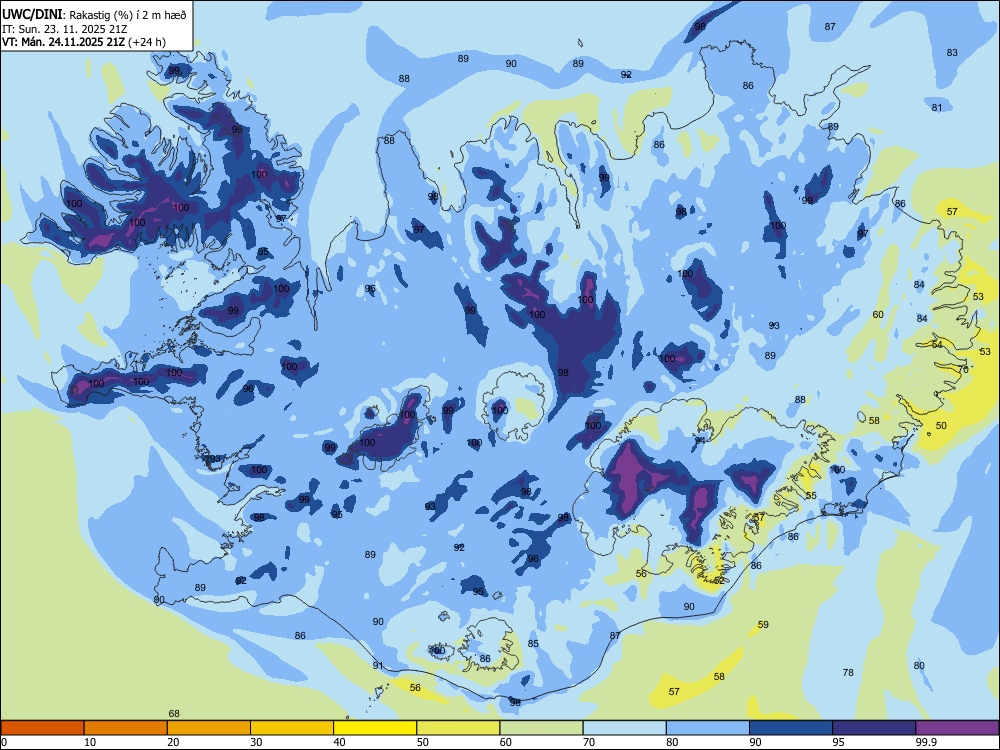The image size is (1000, 750).
Task: Select the "(+24 h)" forecast offset text
Action: coord(147,42)
